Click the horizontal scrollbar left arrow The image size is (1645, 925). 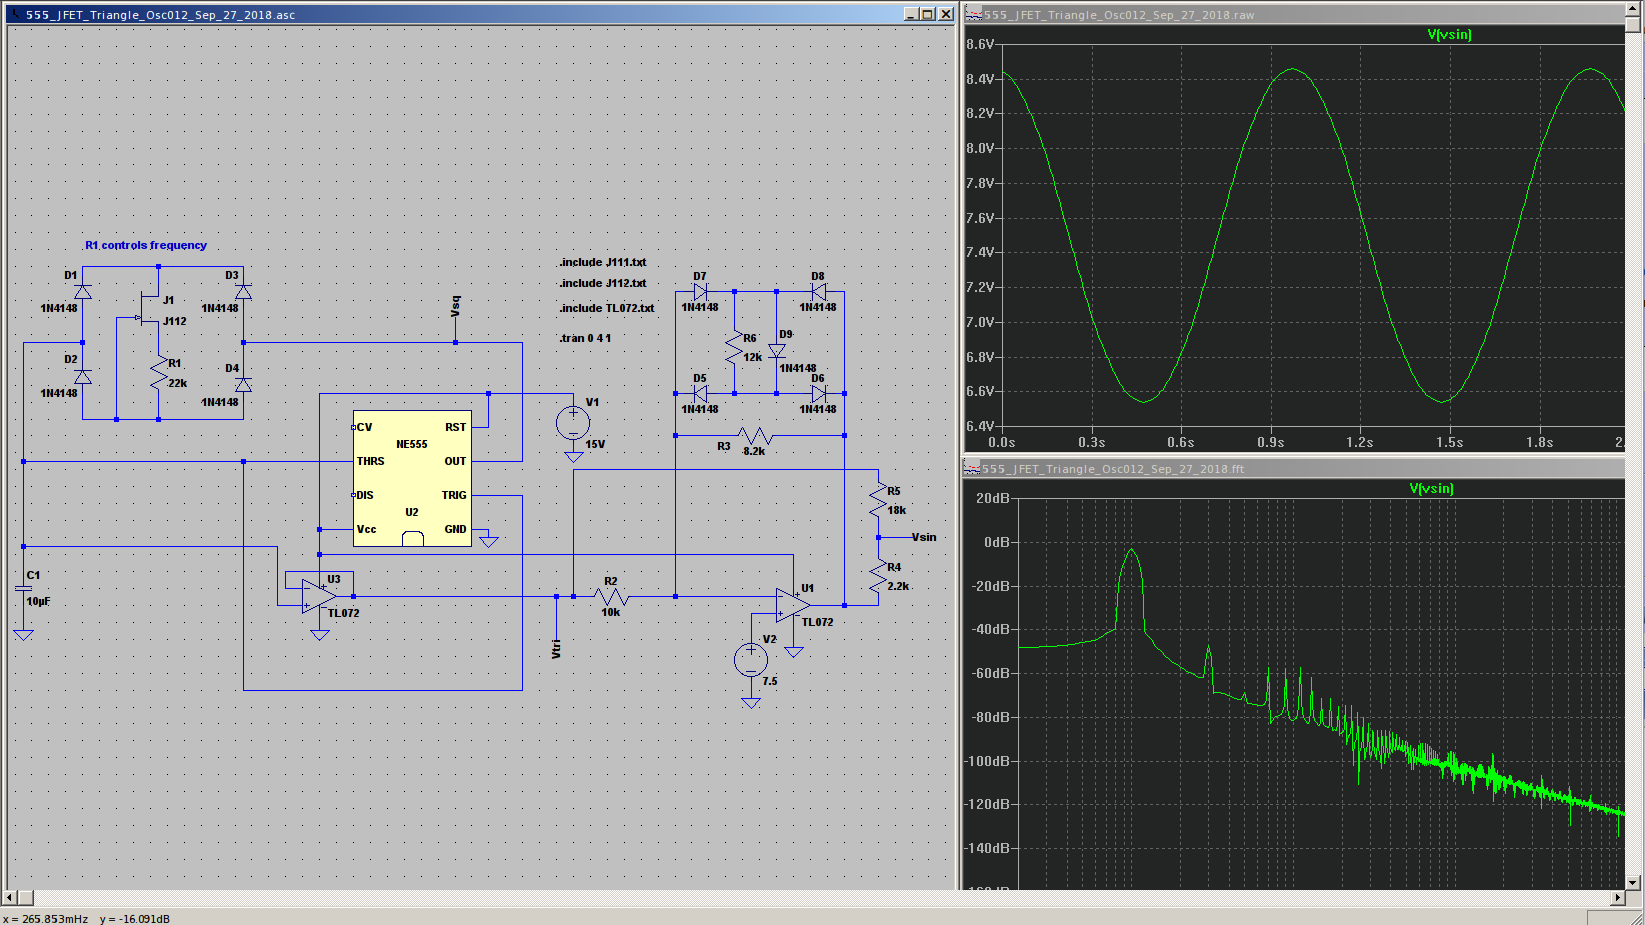click(x=11, y=898)
